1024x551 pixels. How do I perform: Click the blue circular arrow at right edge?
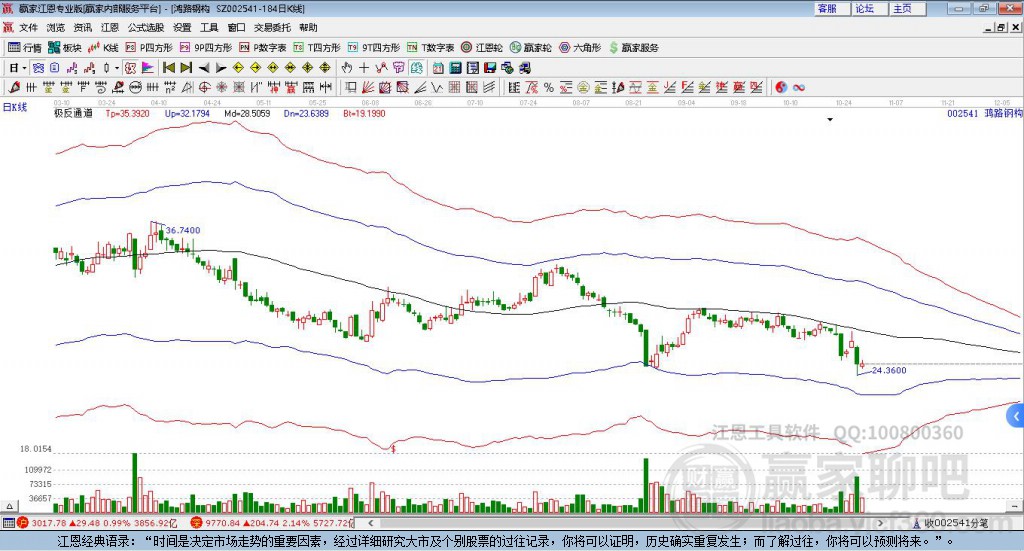tap(1017, 416)
